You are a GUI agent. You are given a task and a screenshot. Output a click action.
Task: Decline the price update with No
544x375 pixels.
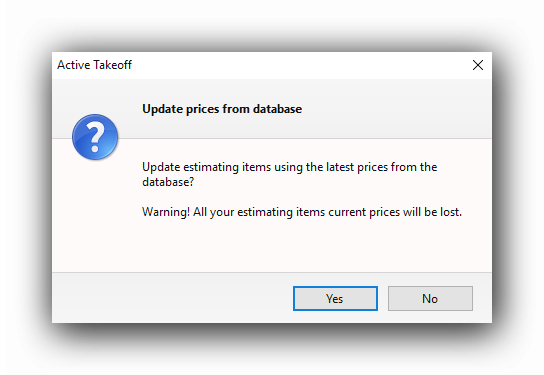point(430,298)
